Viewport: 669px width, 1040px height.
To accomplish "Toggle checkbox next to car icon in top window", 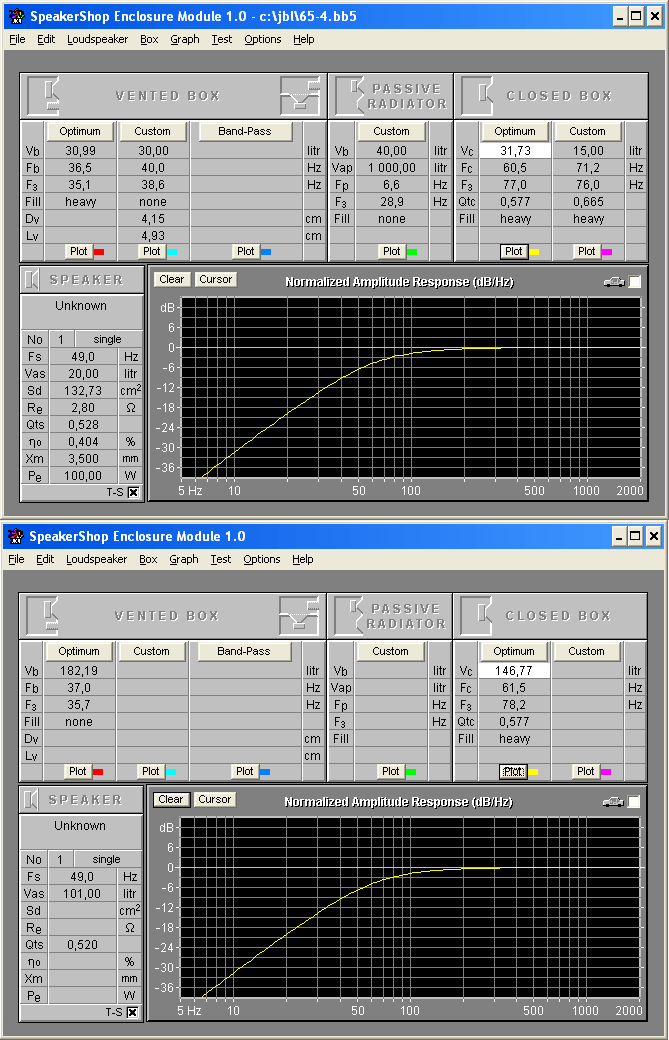I will click(x=635, y=282).
